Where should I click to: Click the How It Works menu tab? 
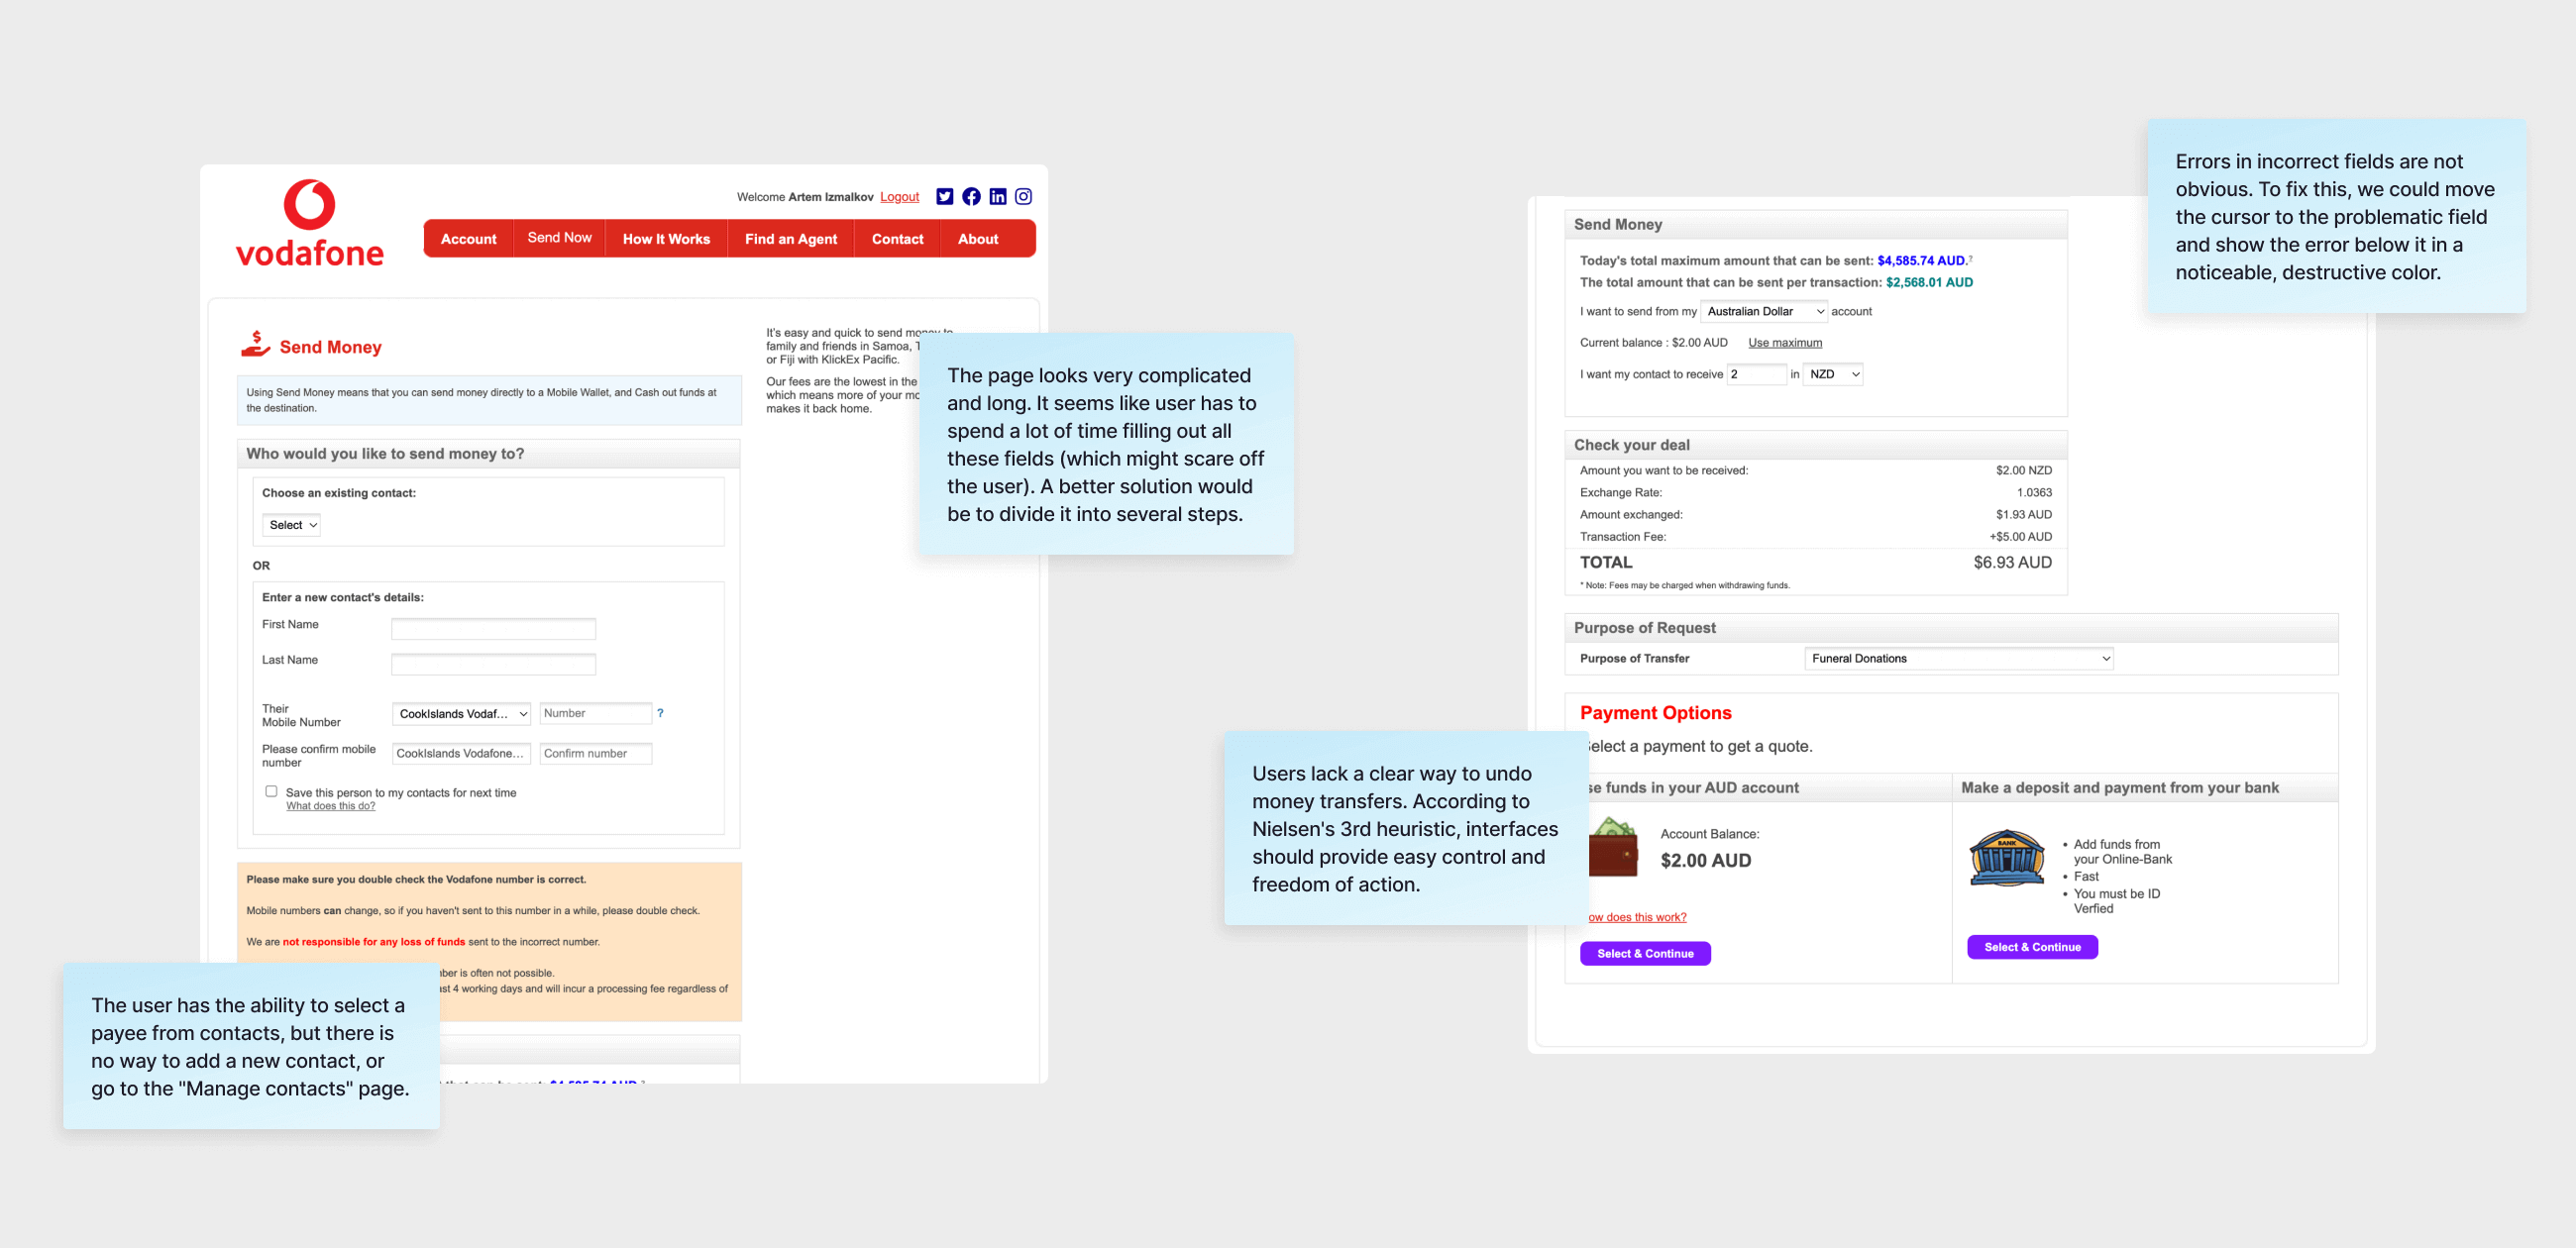point(667,238)
